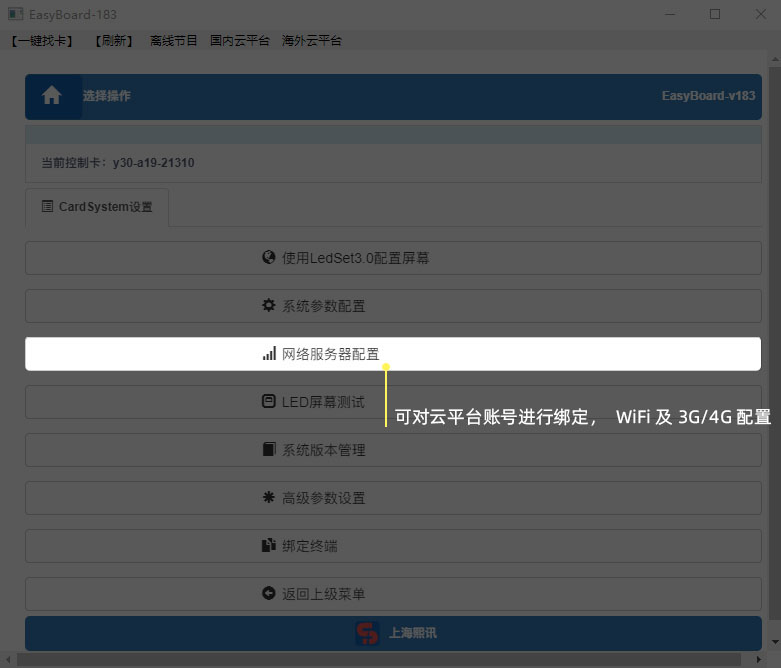This screenshot has width=781, height=668.
Task: Open the LED屏幕测试 option
Action: (393, 402)
